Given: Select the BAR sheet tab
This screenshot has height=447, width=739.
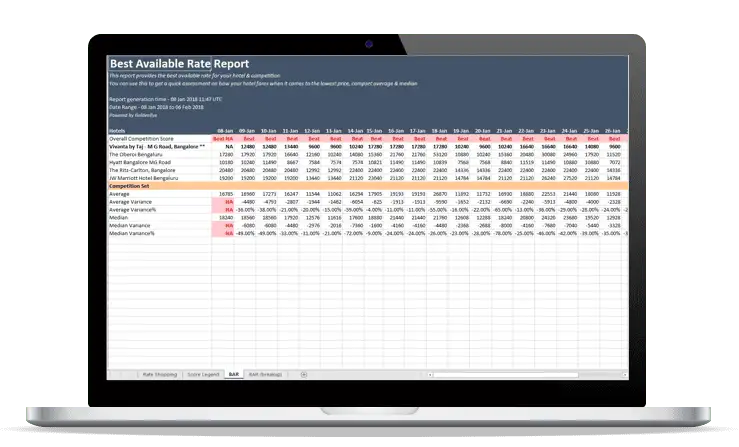Looking at the screenshot, I should (234, 374).
